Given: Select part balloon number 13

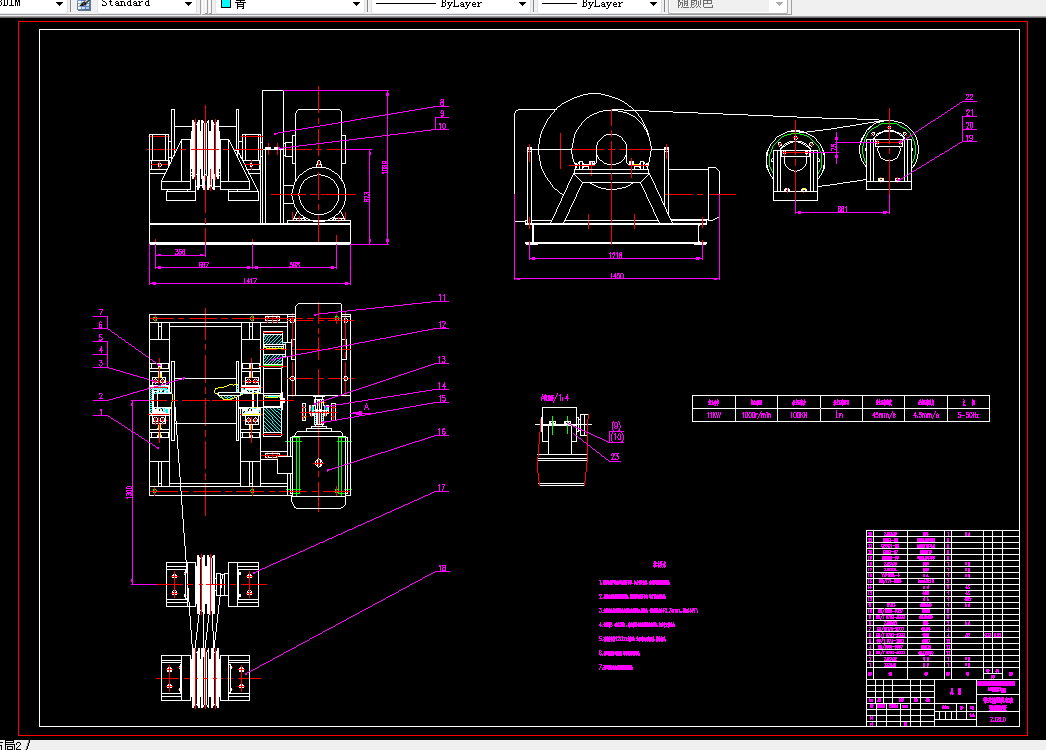Looking at the screenshot, I should click(x=442, y=360).
